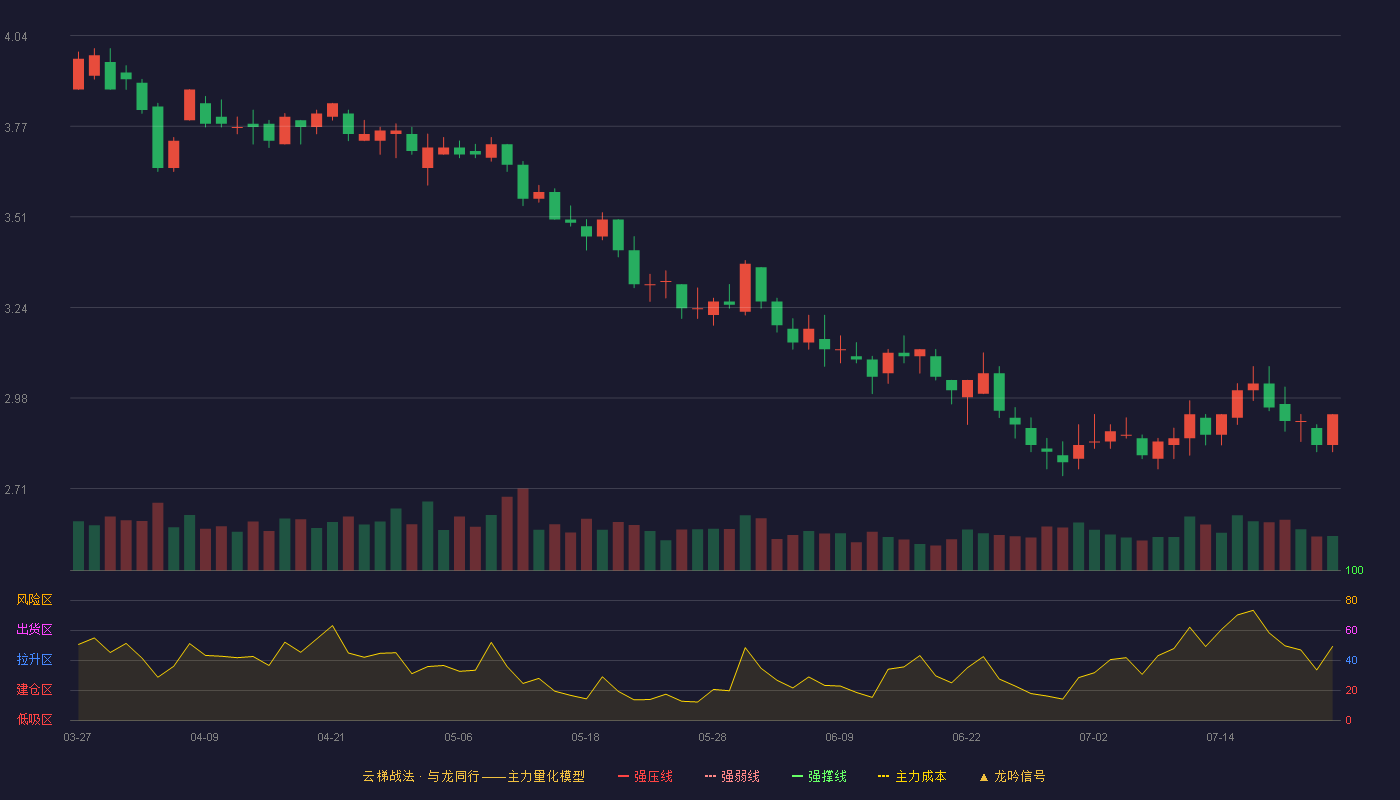Select the 低吸区 zone label
The image size is (1400, 800).
35,719
